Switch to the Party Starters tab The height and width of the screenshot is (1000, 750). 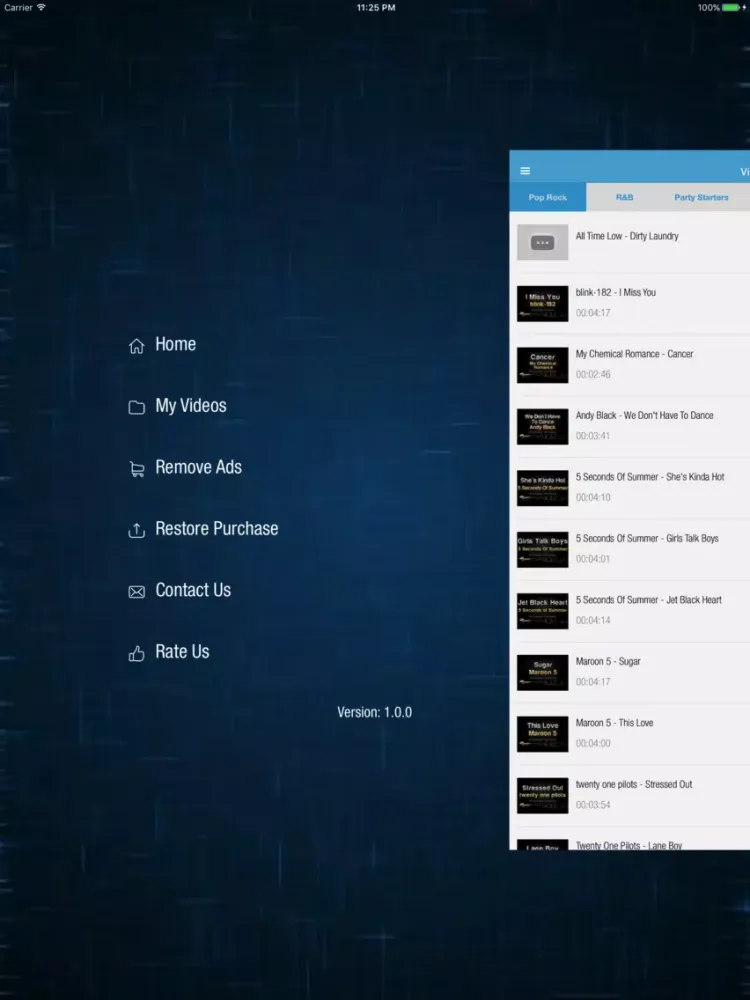tap(701, 197)
